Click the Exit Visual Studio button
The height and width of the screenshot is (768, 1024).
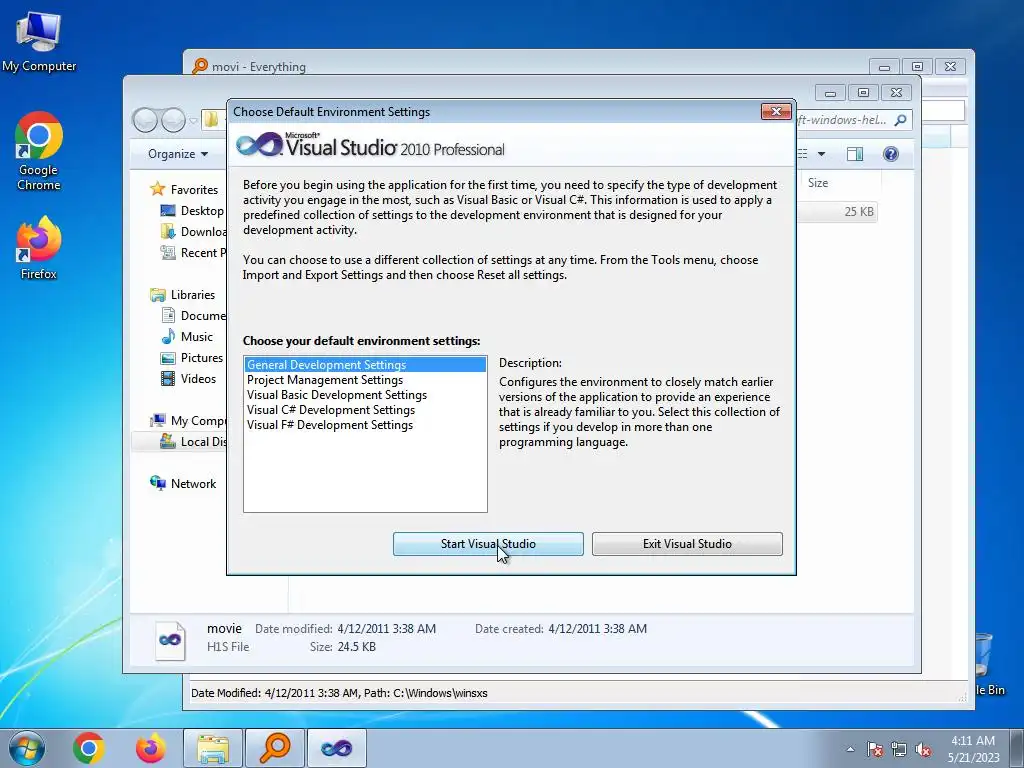[x=687, y=544]
